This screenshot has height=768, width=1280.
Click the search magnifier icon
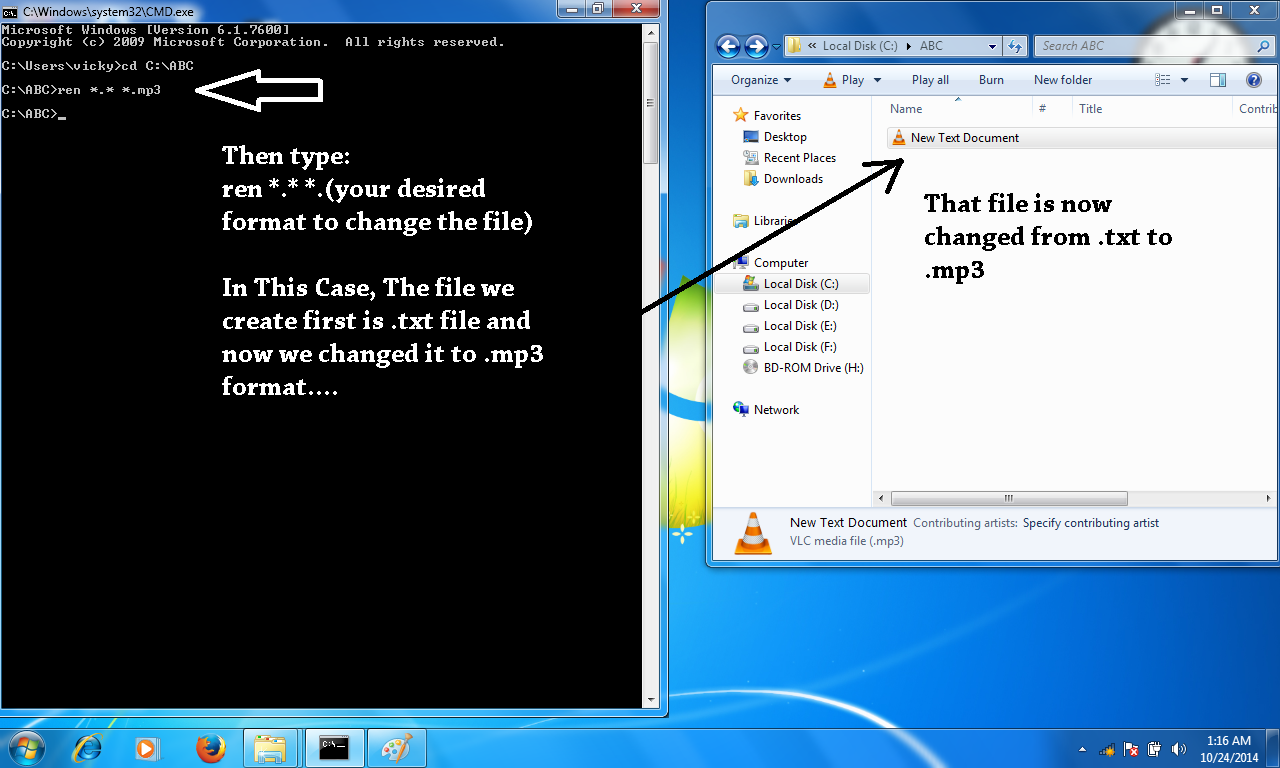[1263, 46]
